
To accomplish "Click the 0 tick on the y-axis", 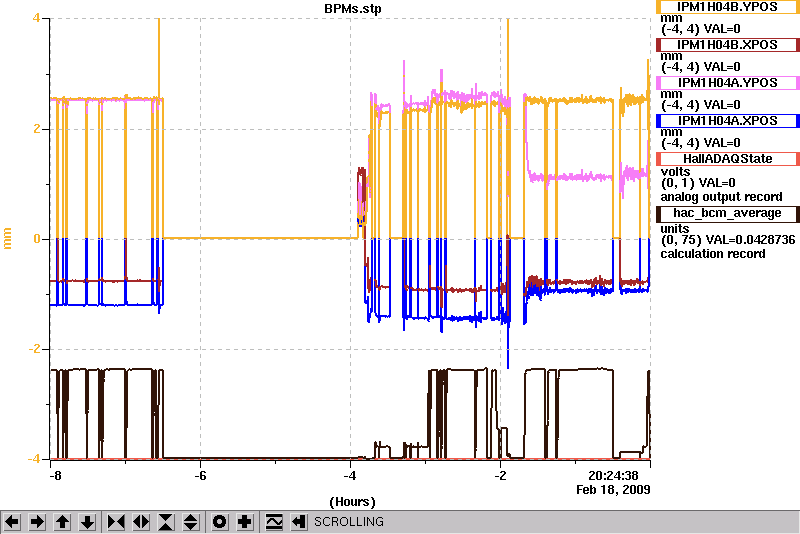I will (x=36, y=239).
